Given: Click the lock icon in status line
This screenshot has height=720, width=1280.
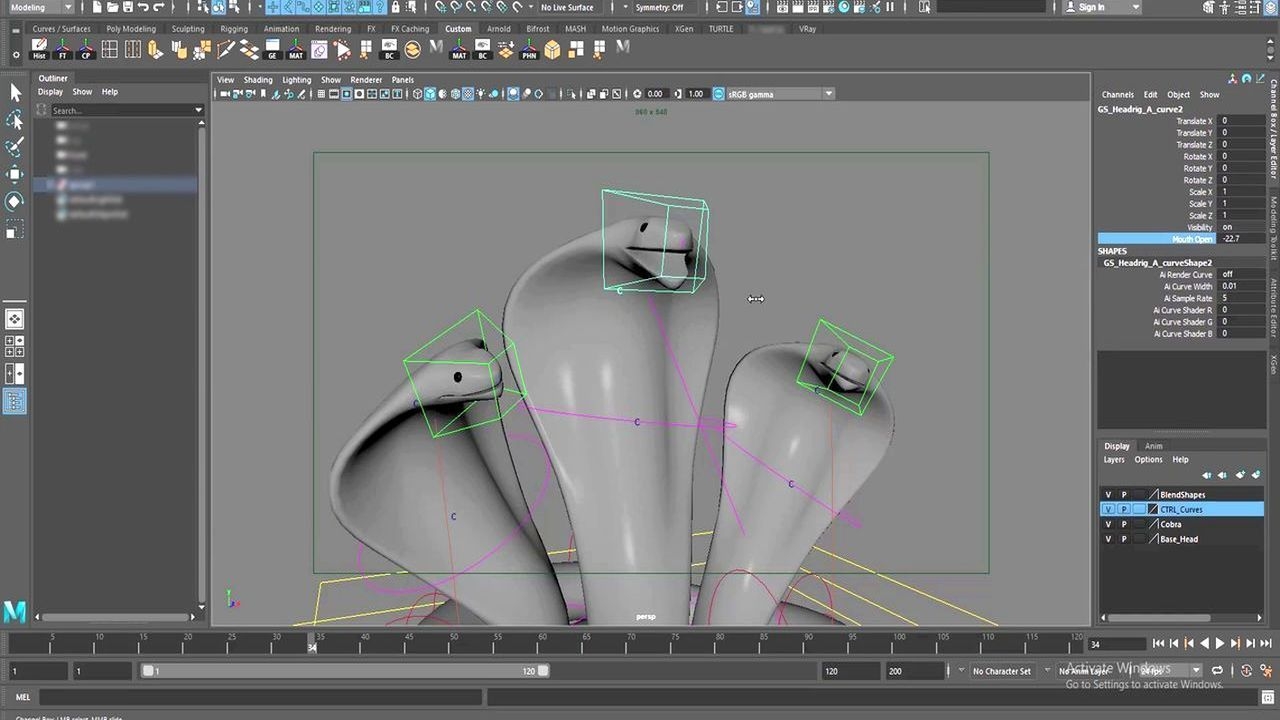Looking at the screenshot, I should pyautogui.click(x=395, y=7).
